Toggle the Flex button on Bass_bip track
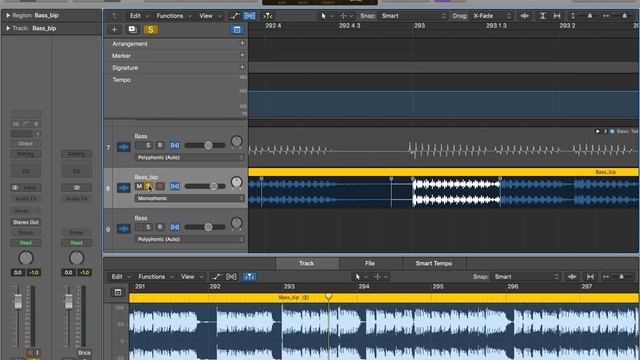This screenshot has width=640, height=360. pyautogui.click(x=175, y=186)
